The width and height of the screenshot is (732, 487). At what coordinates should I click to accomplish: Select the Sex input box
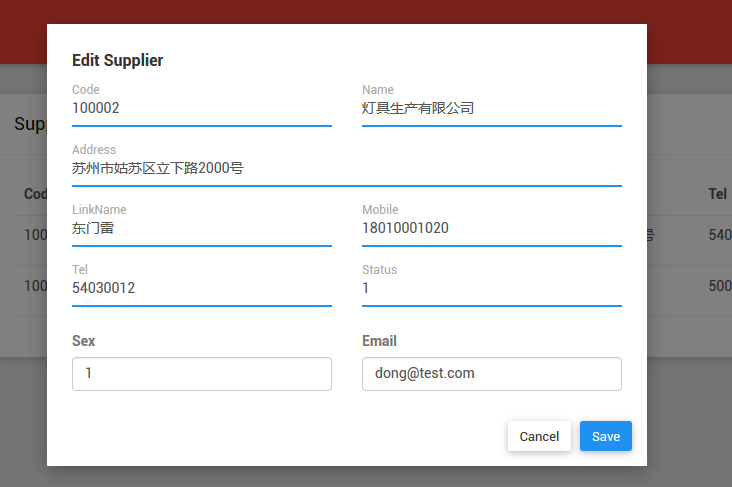(x=201, y=374)
